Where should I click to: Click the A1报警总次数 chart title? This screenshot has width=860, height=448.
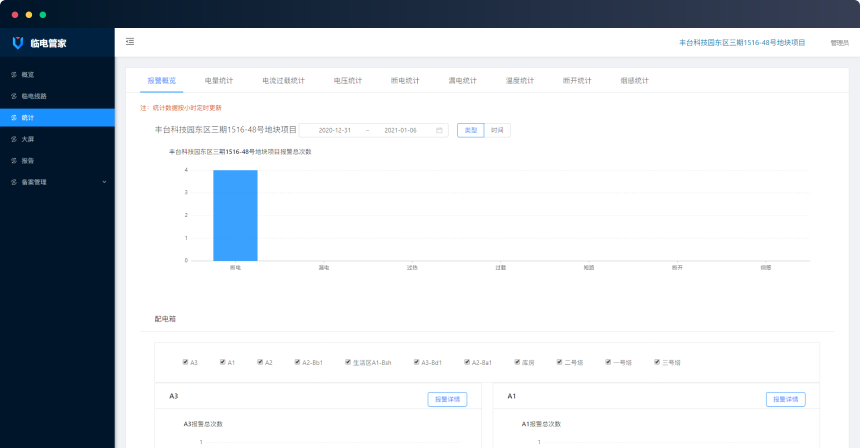click(541, 424)
